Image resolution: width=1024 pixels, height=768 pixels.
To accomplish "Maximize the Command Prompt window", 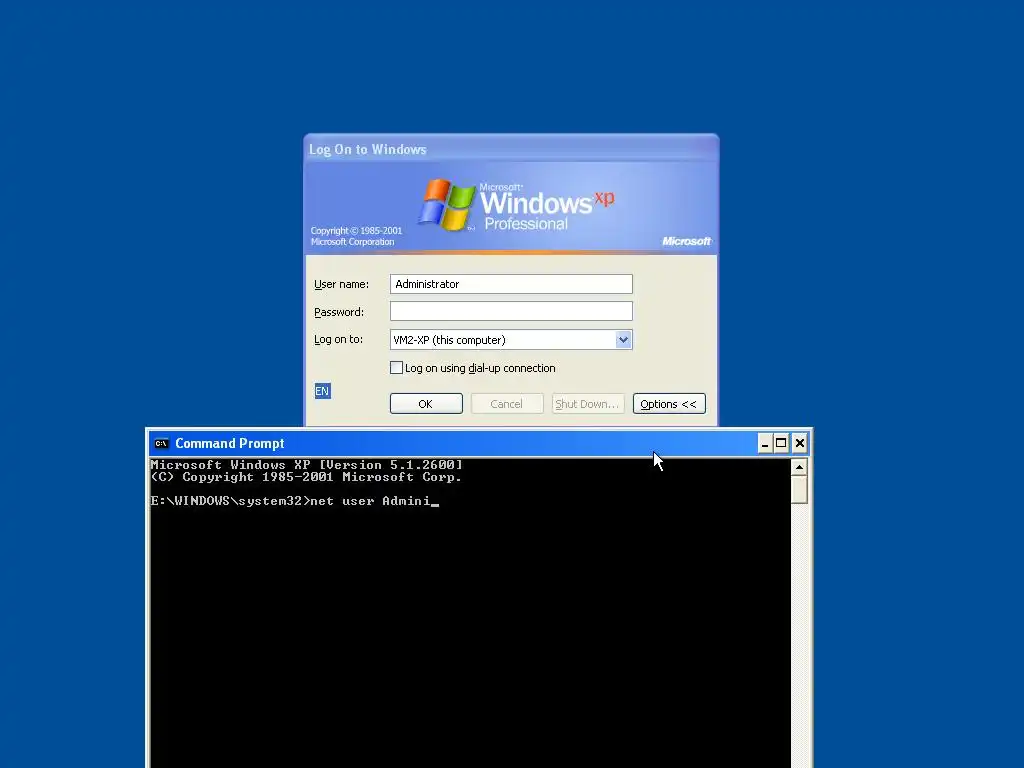I will click(x=781, y=443).
